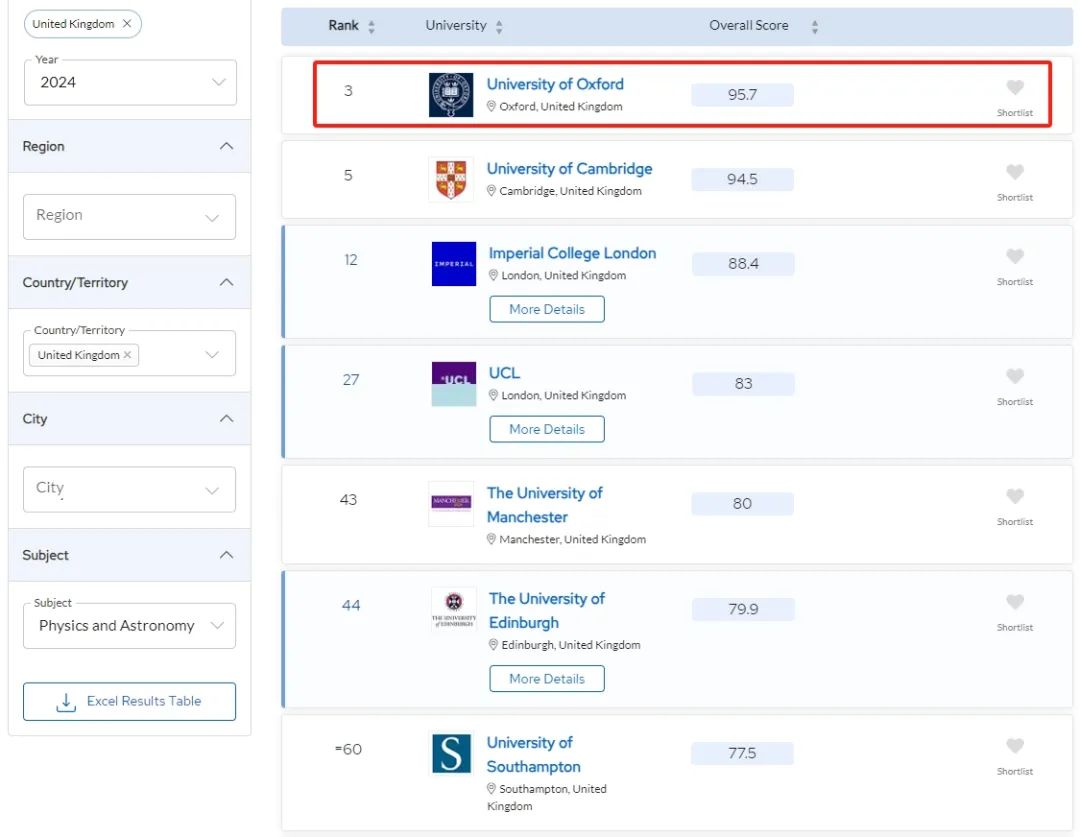Image resolution: width=1080 pixels, height=837 pixels.
Task: Shortlist University of Manchester with heart icon
Action: tap(1015, 496)
